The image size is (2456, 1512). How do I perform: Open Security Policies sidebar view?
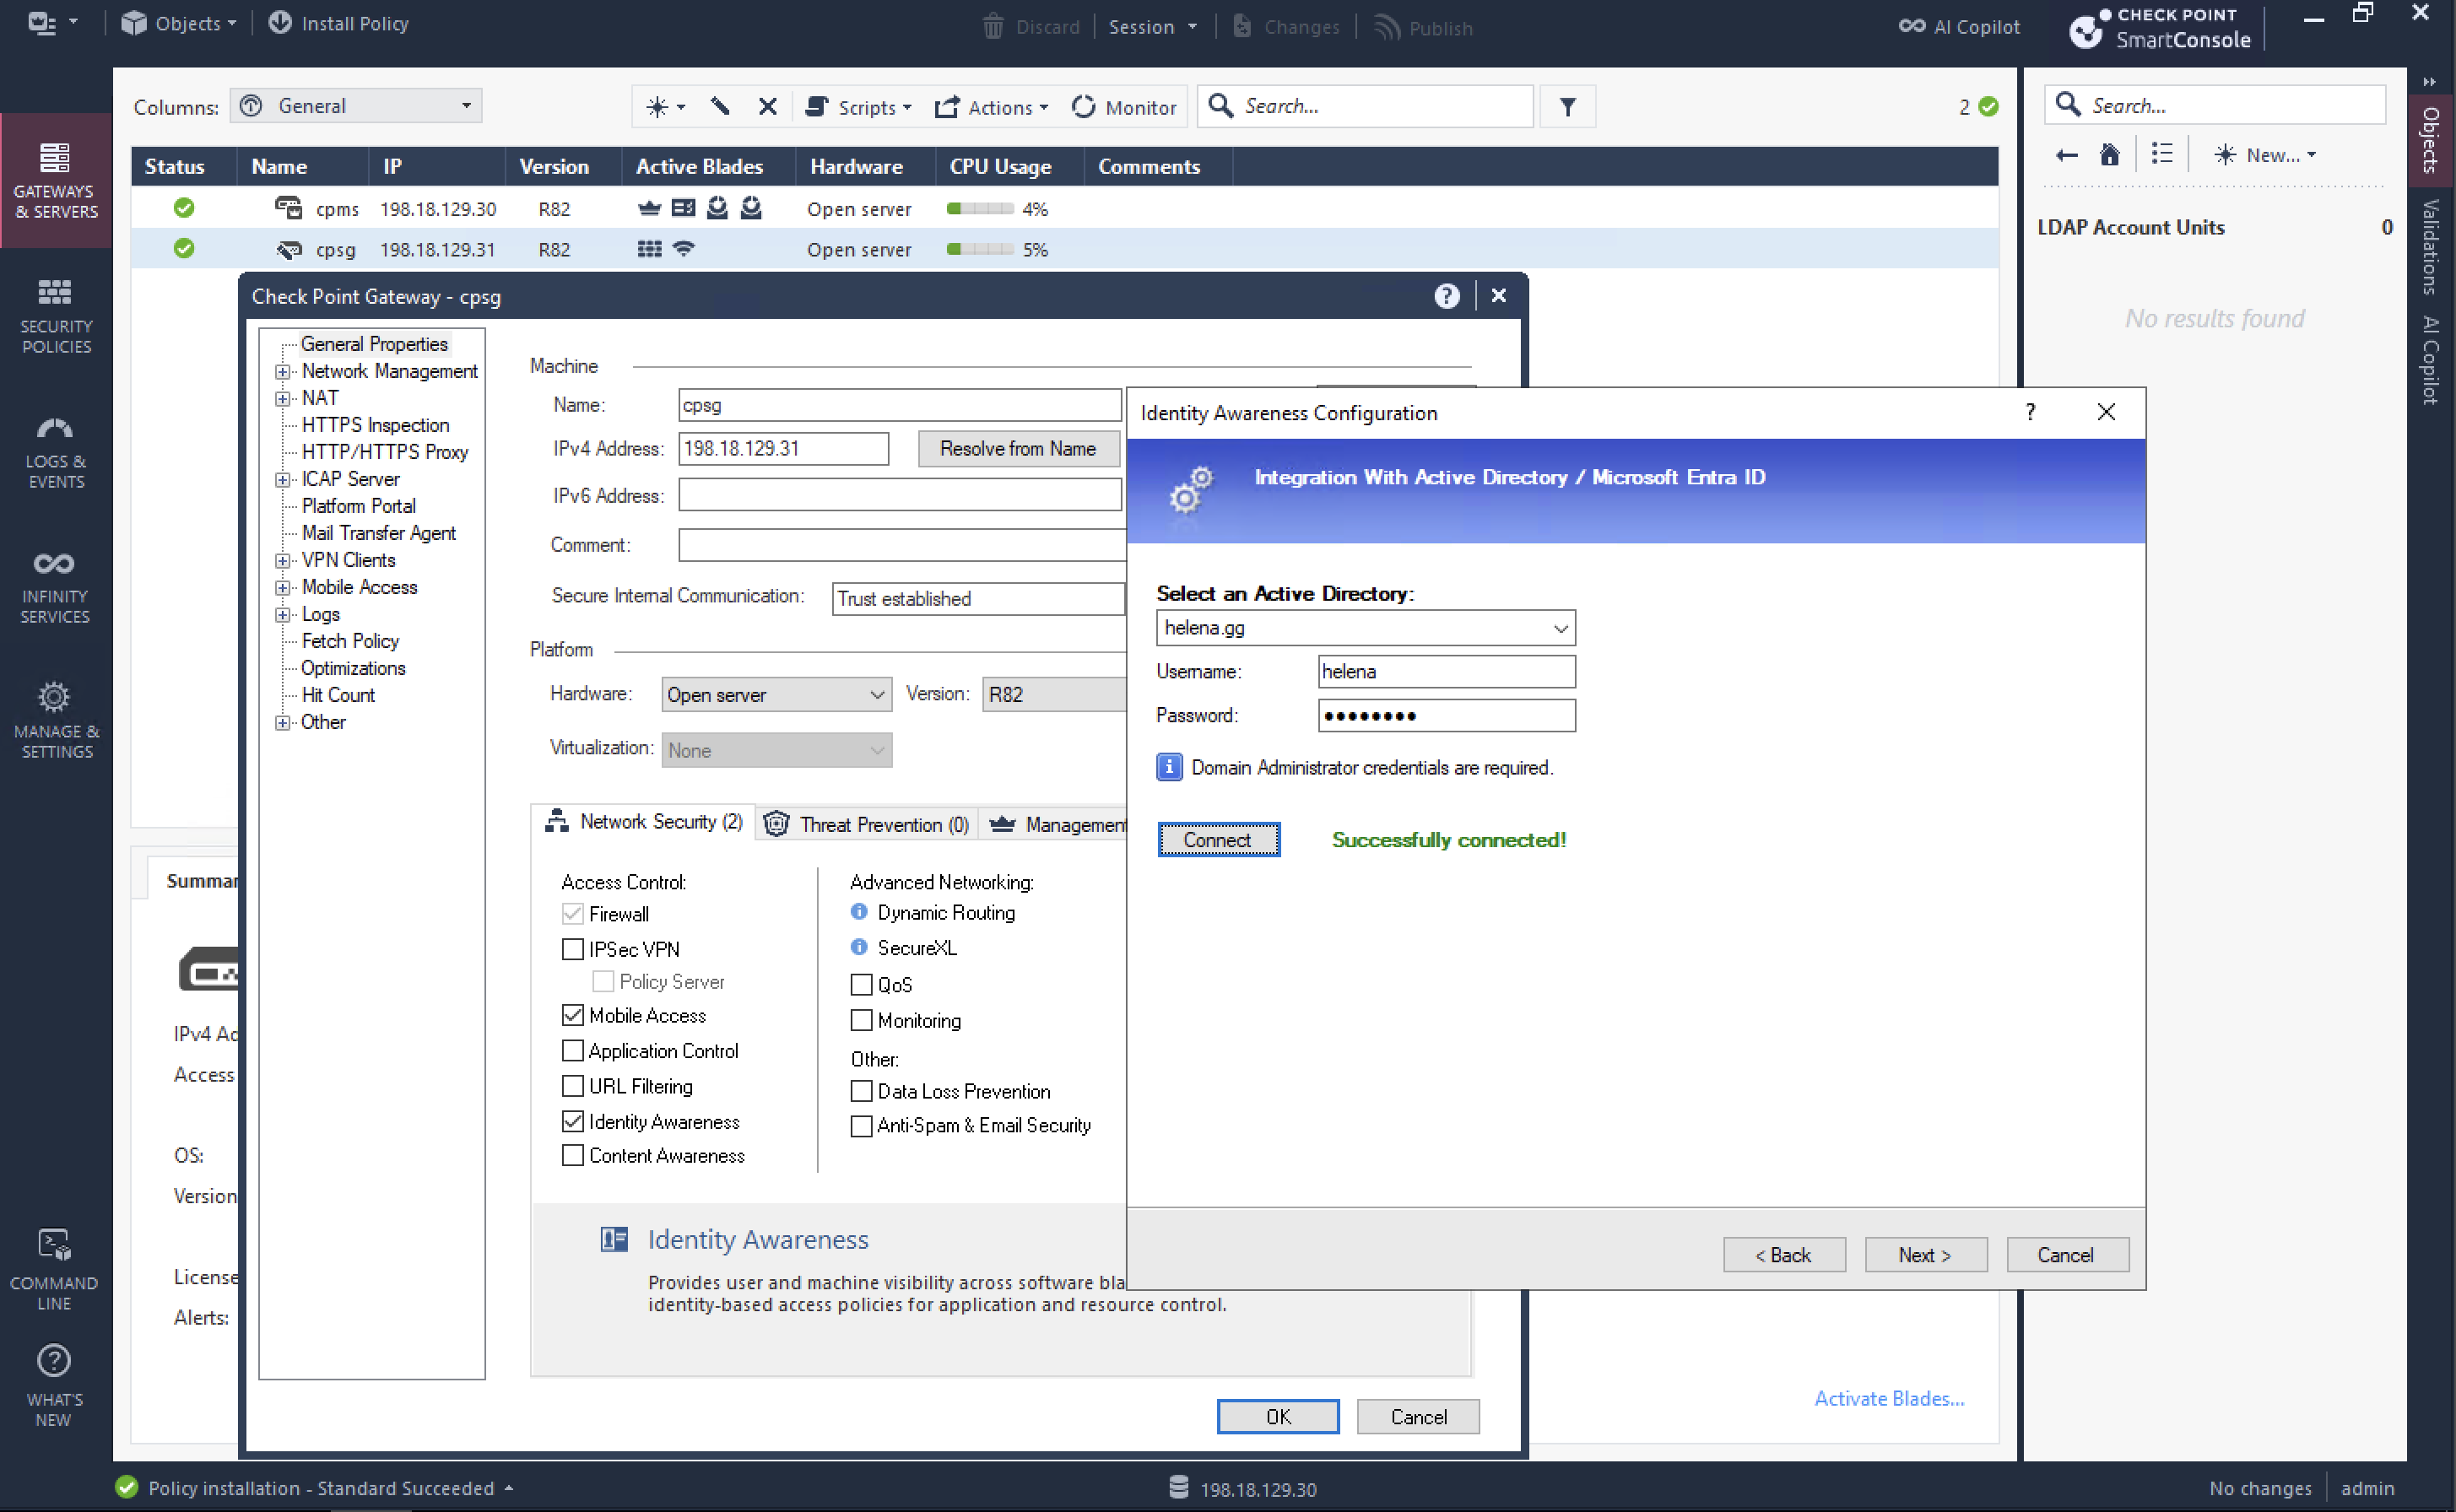(x=56, y=315)
